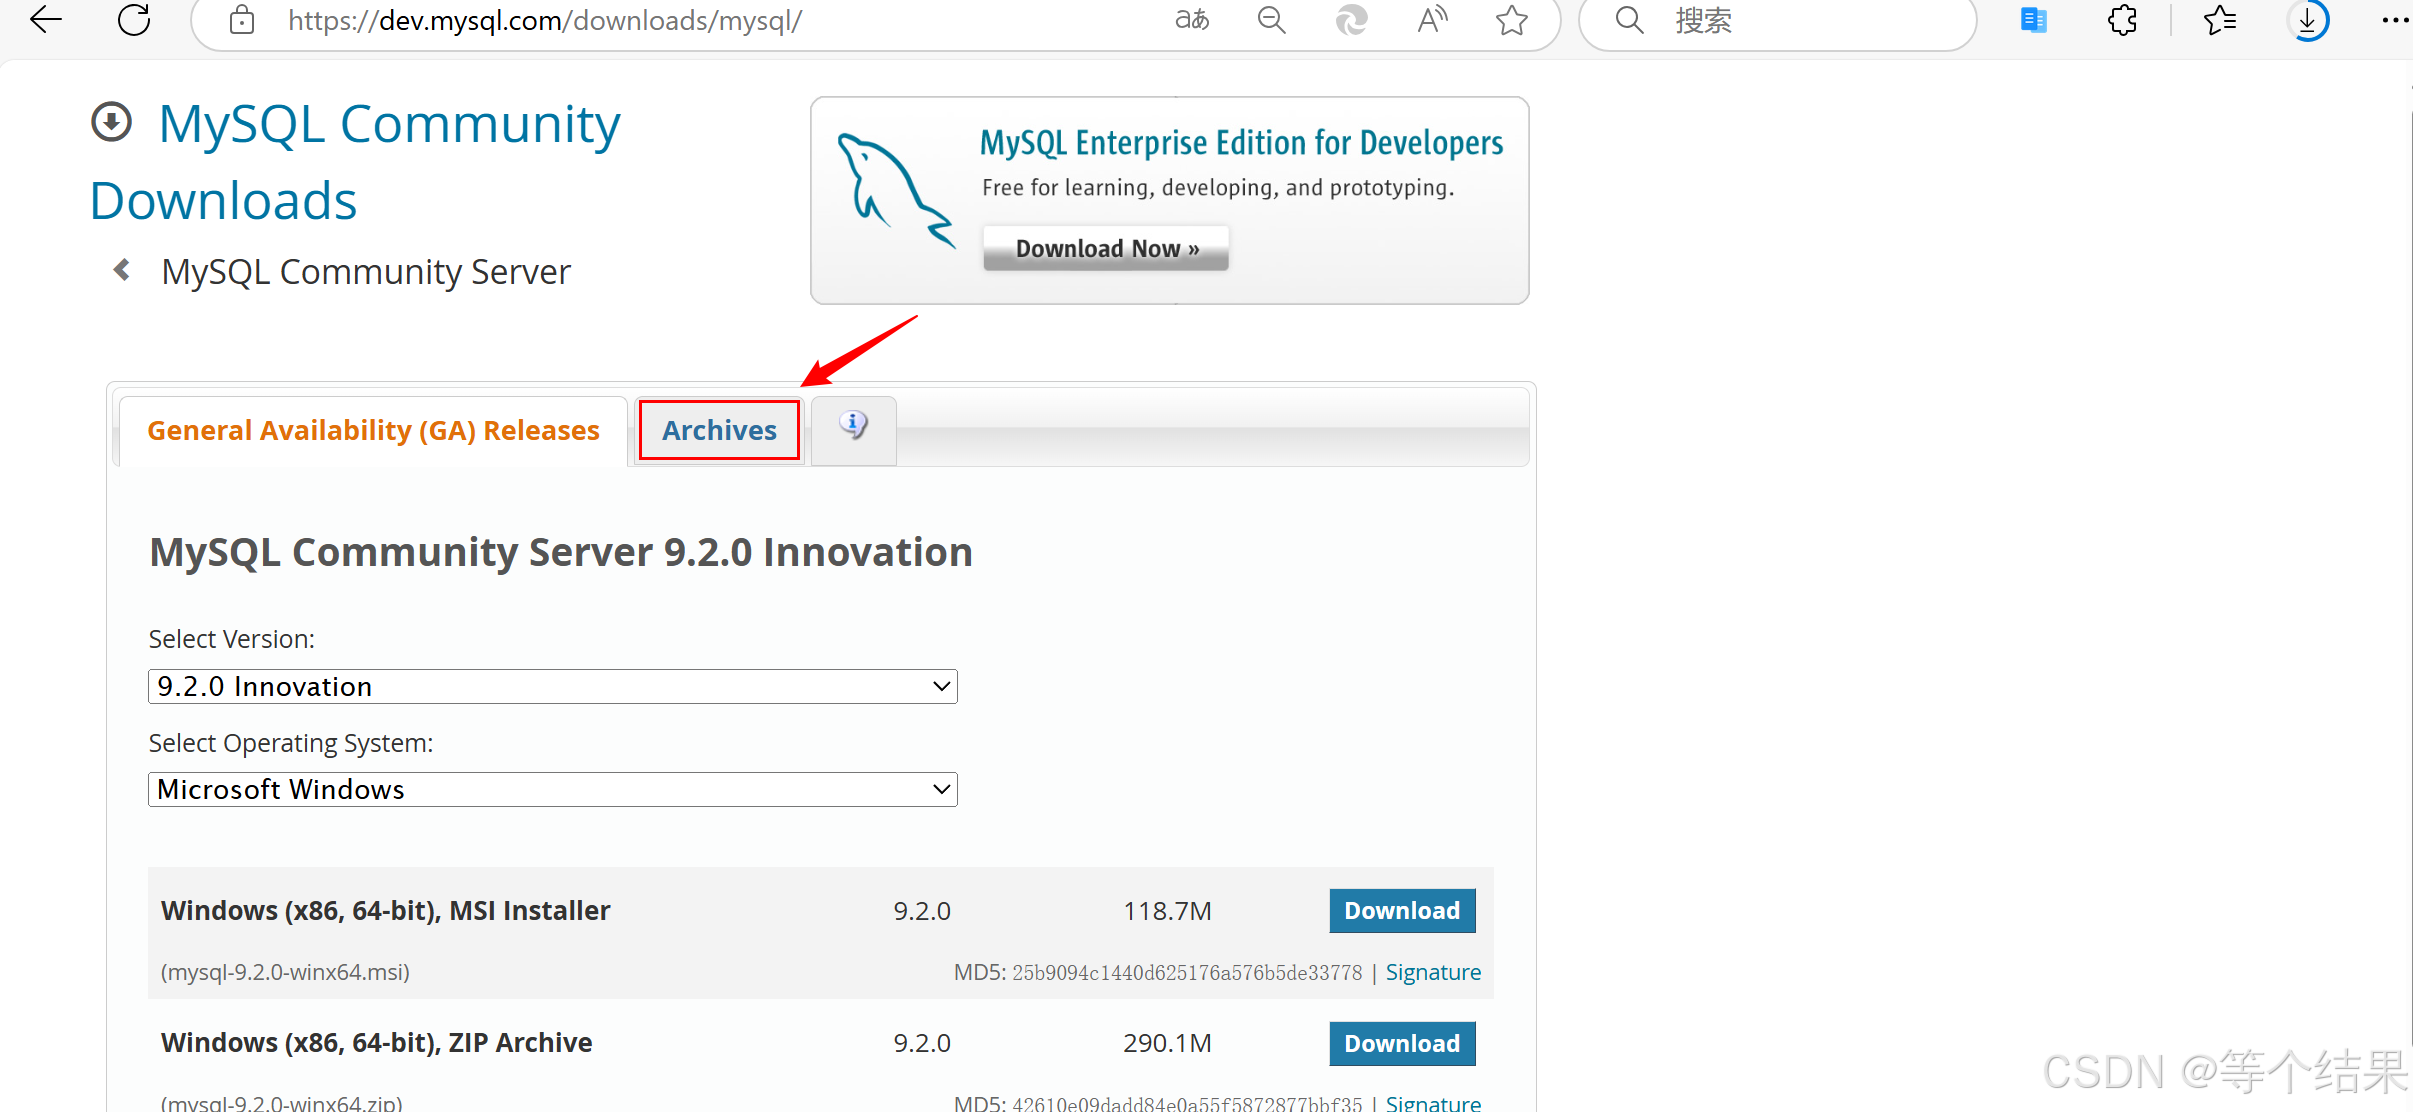Viewport: 2413px width, 1112px height.
Task: Open Signature link for MSI installer
Action: pyautogui.click(x=1432, y=972)
